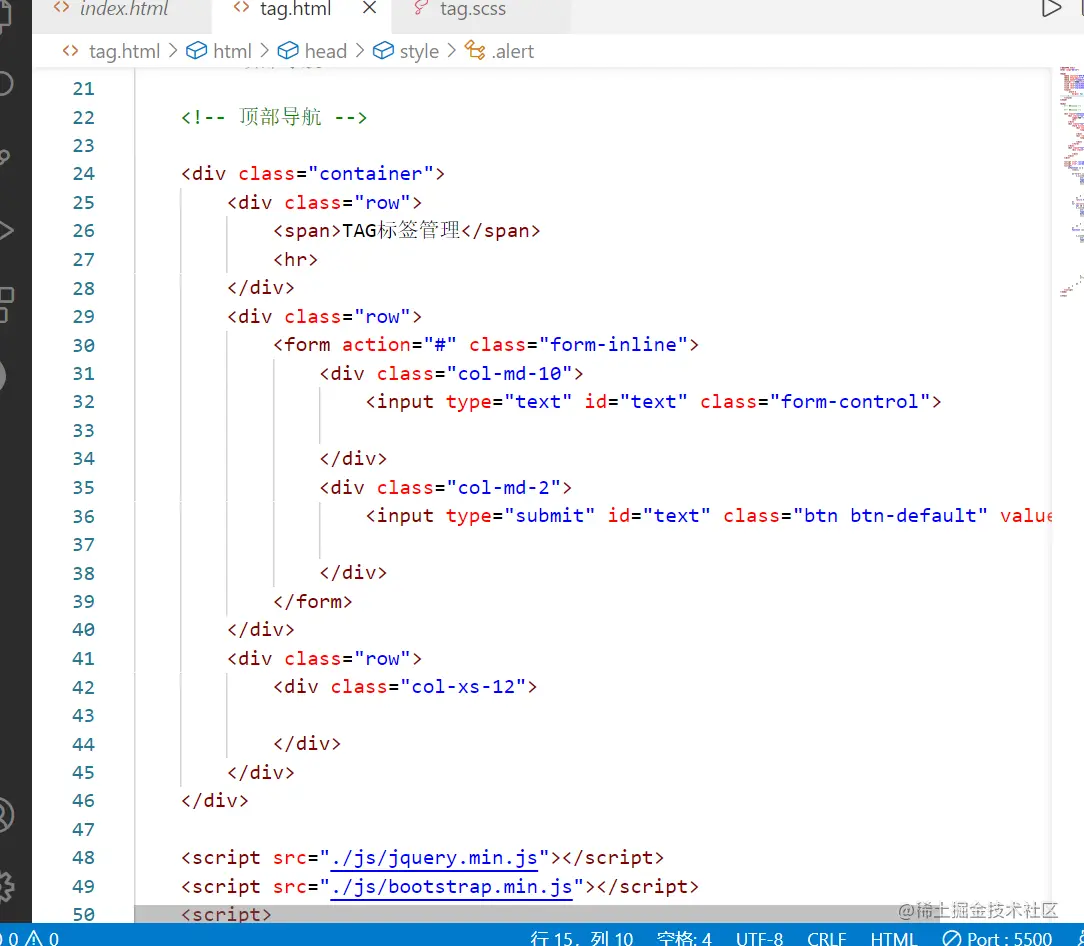Change language mode via HTML status item
The width and height of the screenshot is (1084, 946).
pyautogui.click(x=893, y=938)
